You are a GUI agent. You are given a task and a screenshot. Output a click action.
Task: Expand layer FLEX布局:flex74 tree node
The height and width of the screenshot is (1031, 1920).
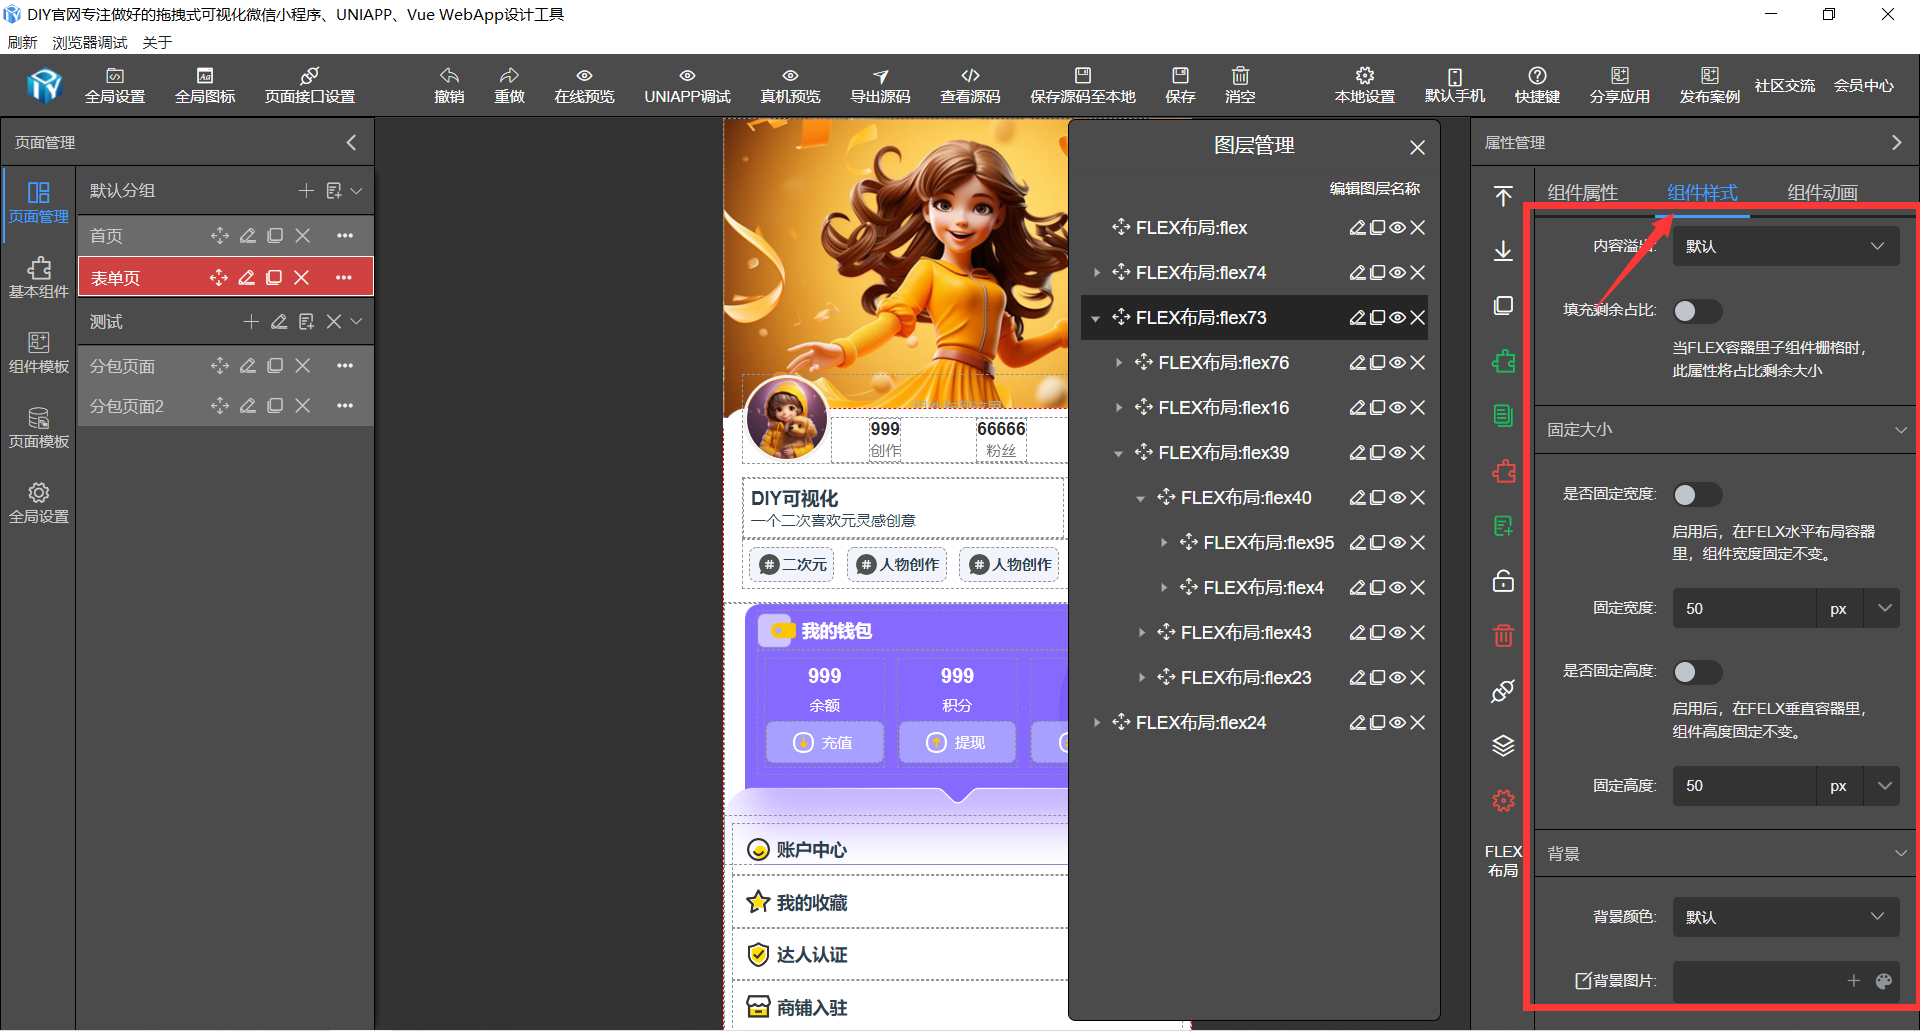click(x=1096, y=273)
